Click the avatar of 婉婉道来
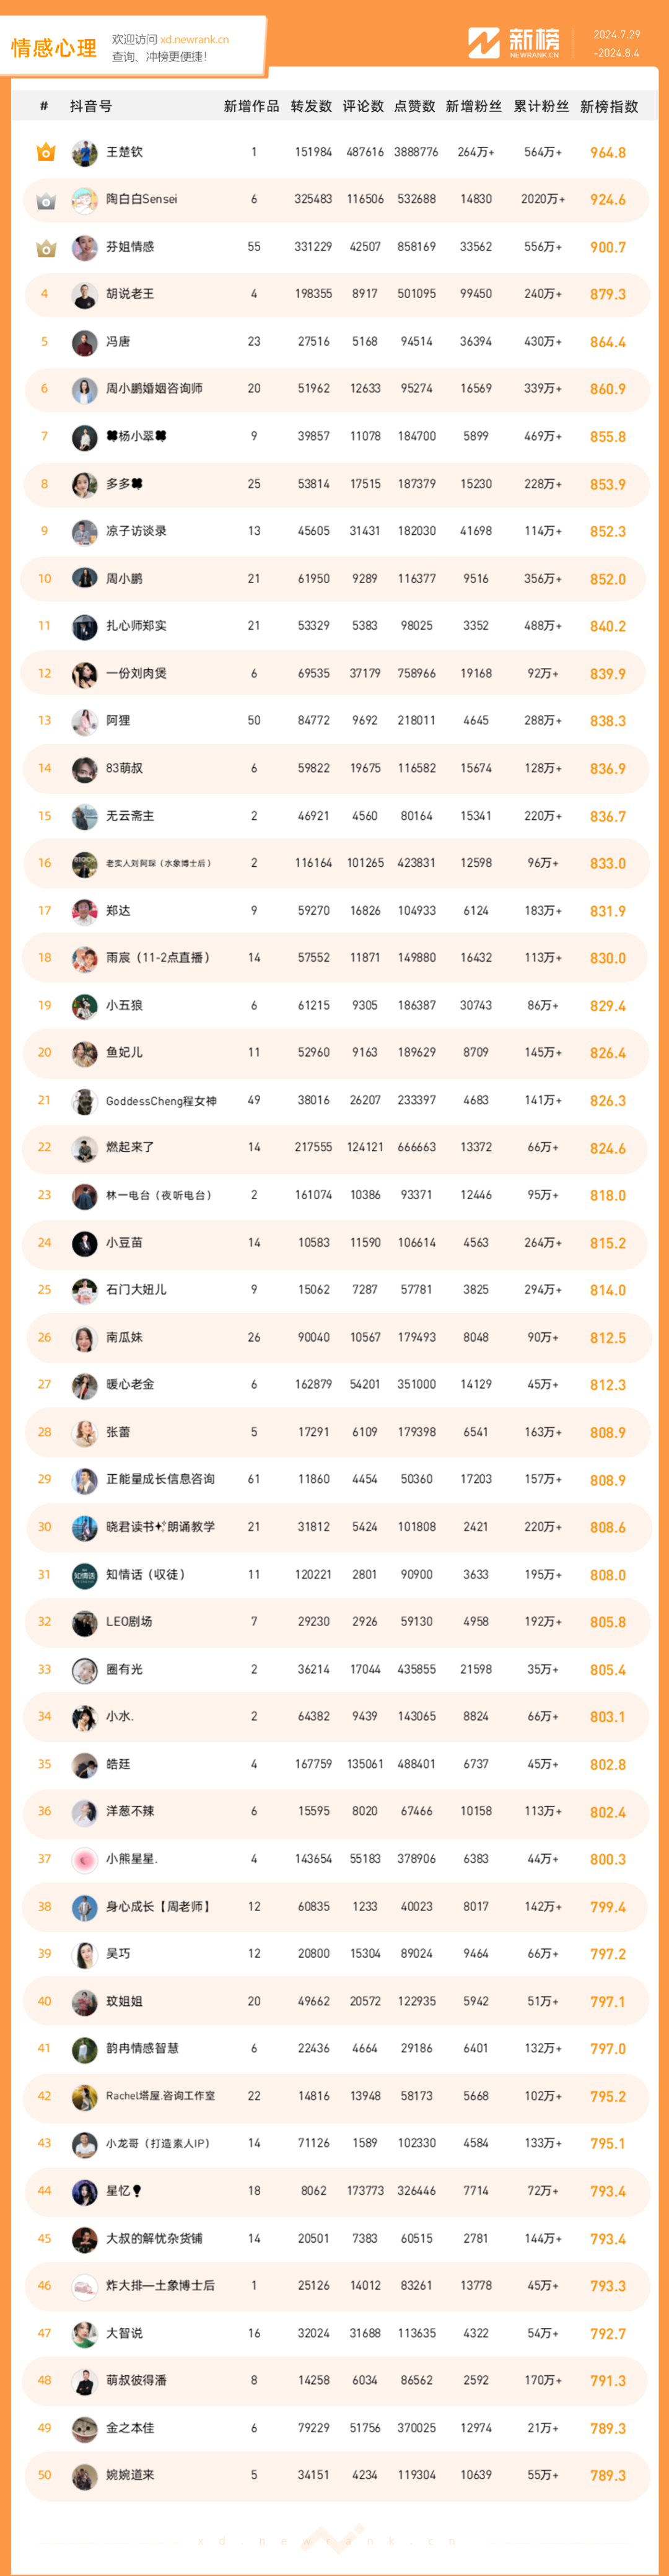This screenshot has width=669, height=2576. (84, 2476)
